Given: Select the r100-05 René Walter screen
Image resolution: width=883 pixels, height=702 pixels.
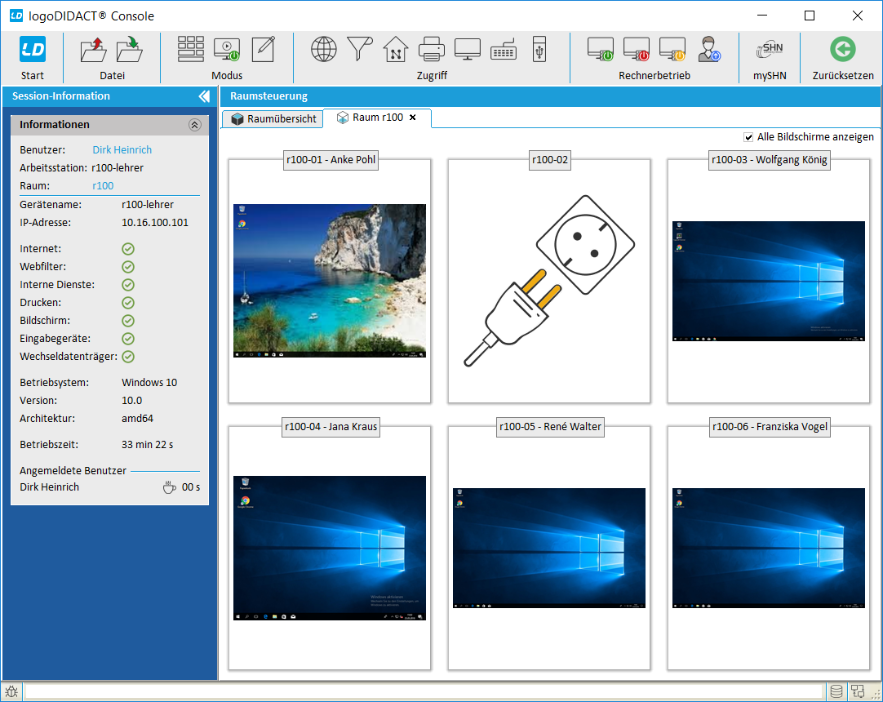Looking at the screenshot, I should (549, 548).
